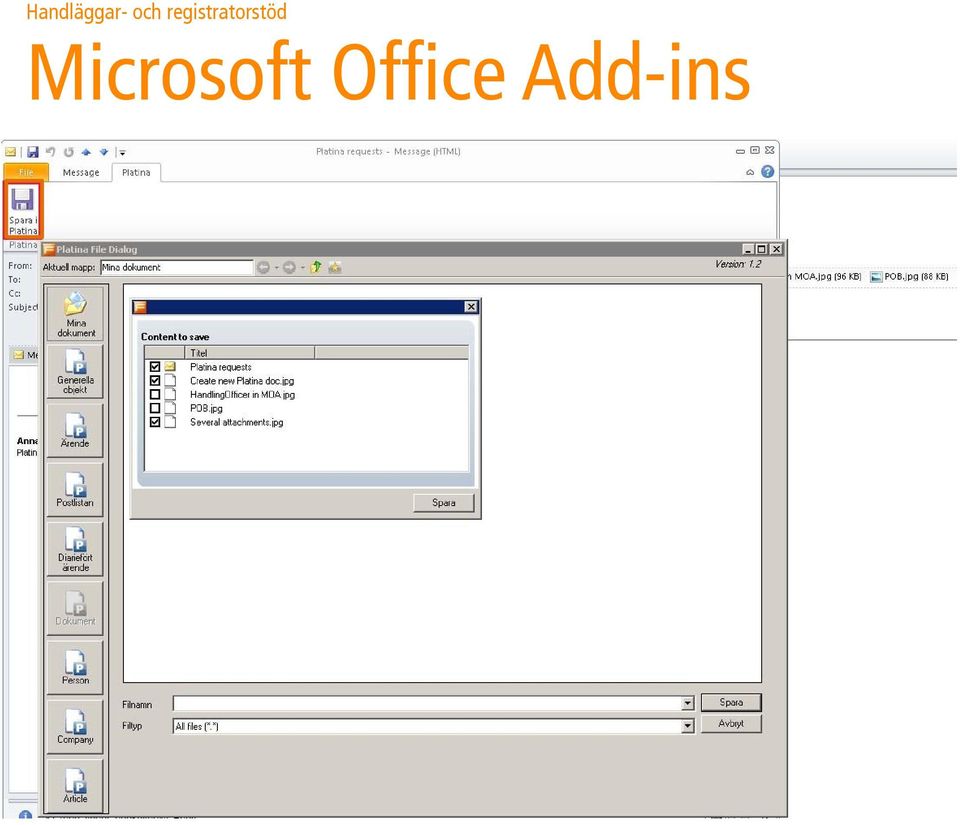Image resolution: width=960 pixels, height=825 pixels.
Task: Open the Outlook help question mark icon
Action: (767, 172)
